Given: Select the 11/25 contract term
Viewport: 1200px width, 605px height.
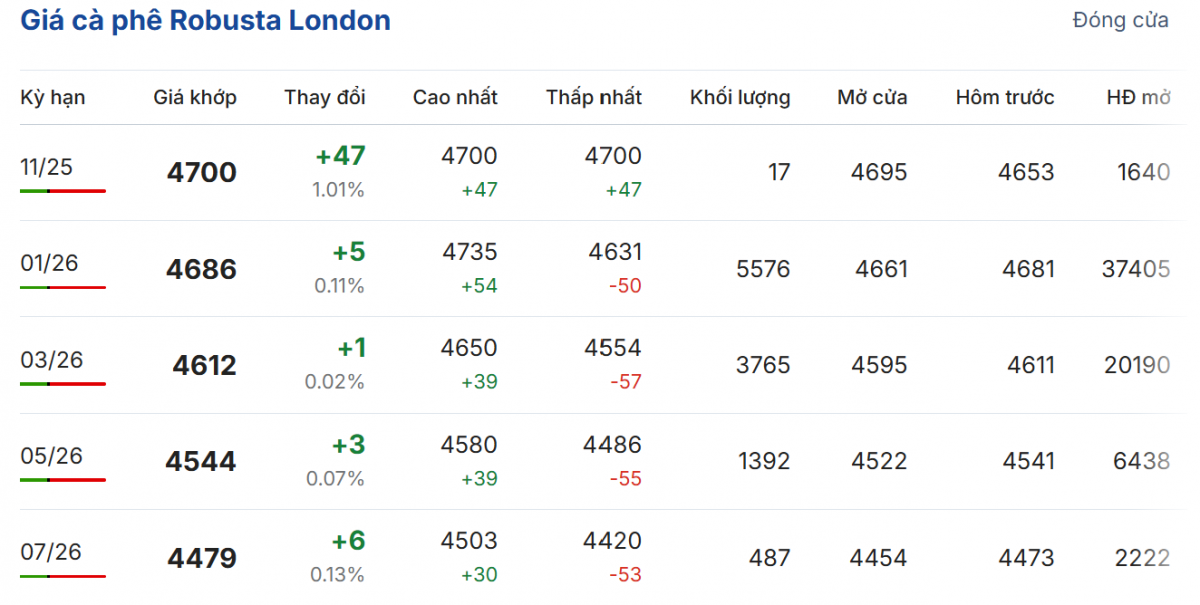Looking at the screenshot, I should point(47,167).
